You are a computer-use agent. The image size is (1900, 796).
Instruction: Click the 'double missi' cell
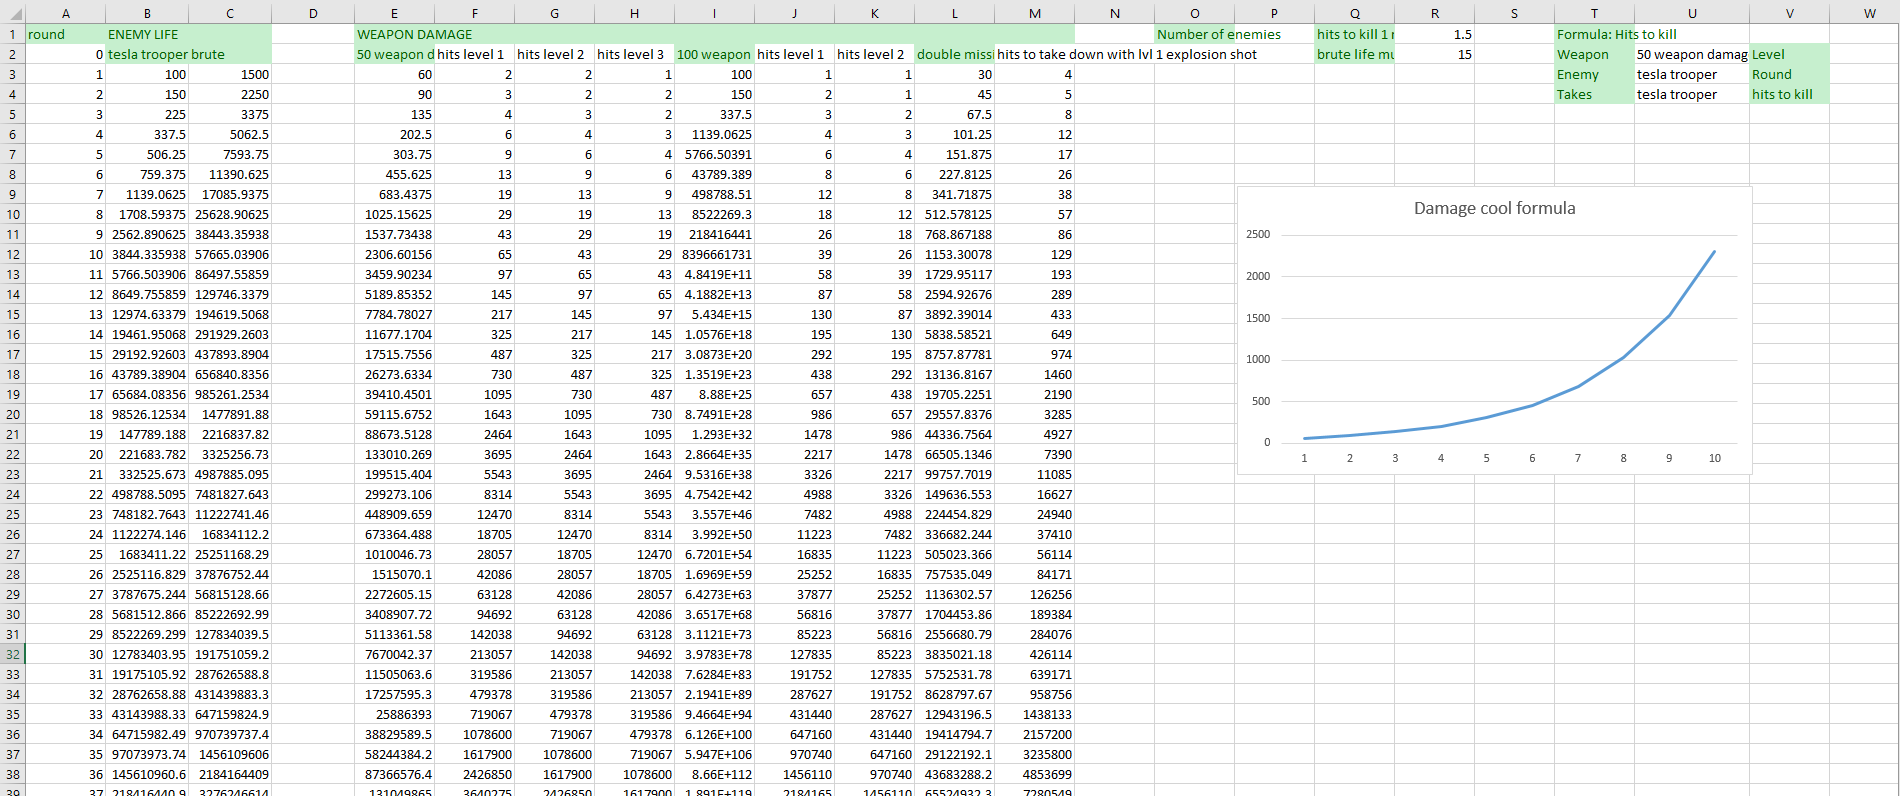954,54
